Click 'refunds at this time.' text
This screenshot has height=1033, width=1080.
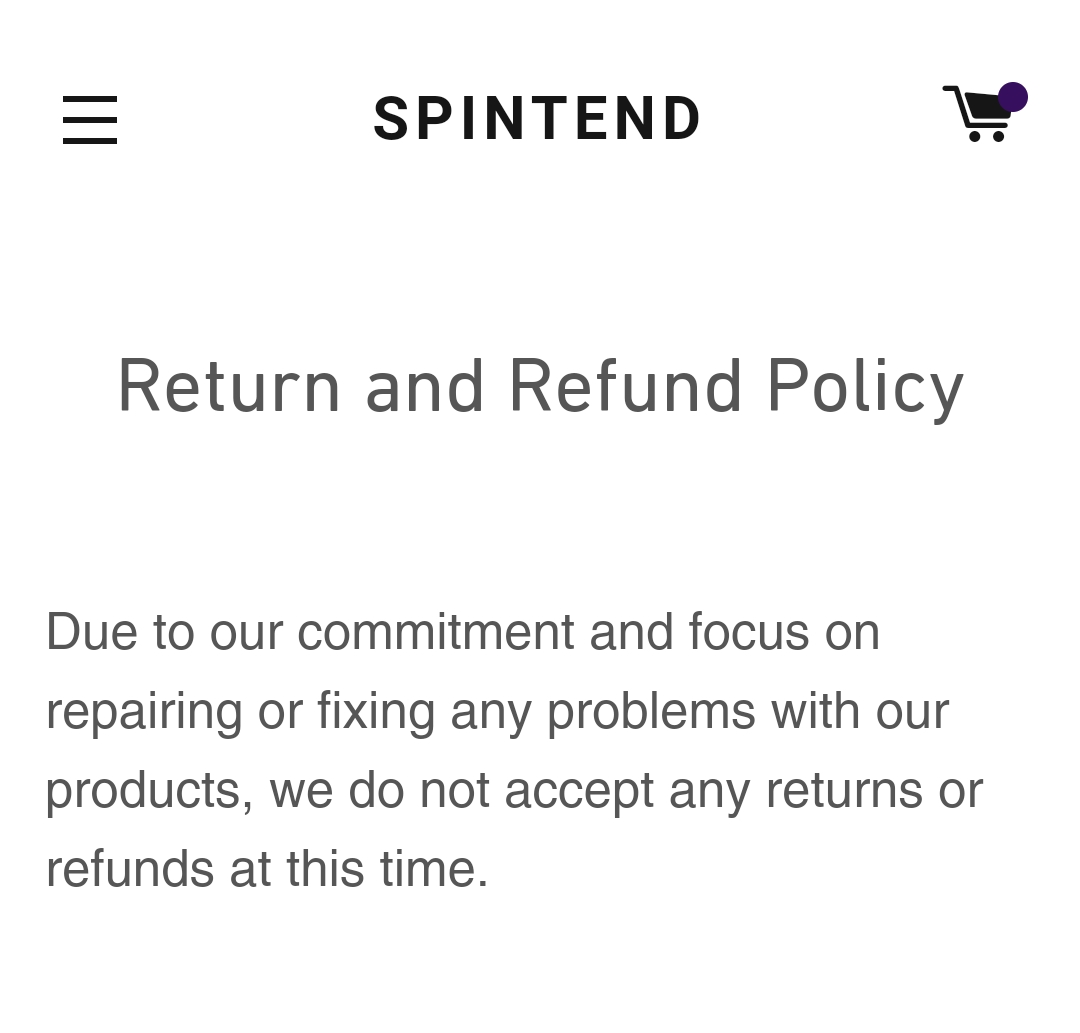pyautogui.click(x=267, y=868)
